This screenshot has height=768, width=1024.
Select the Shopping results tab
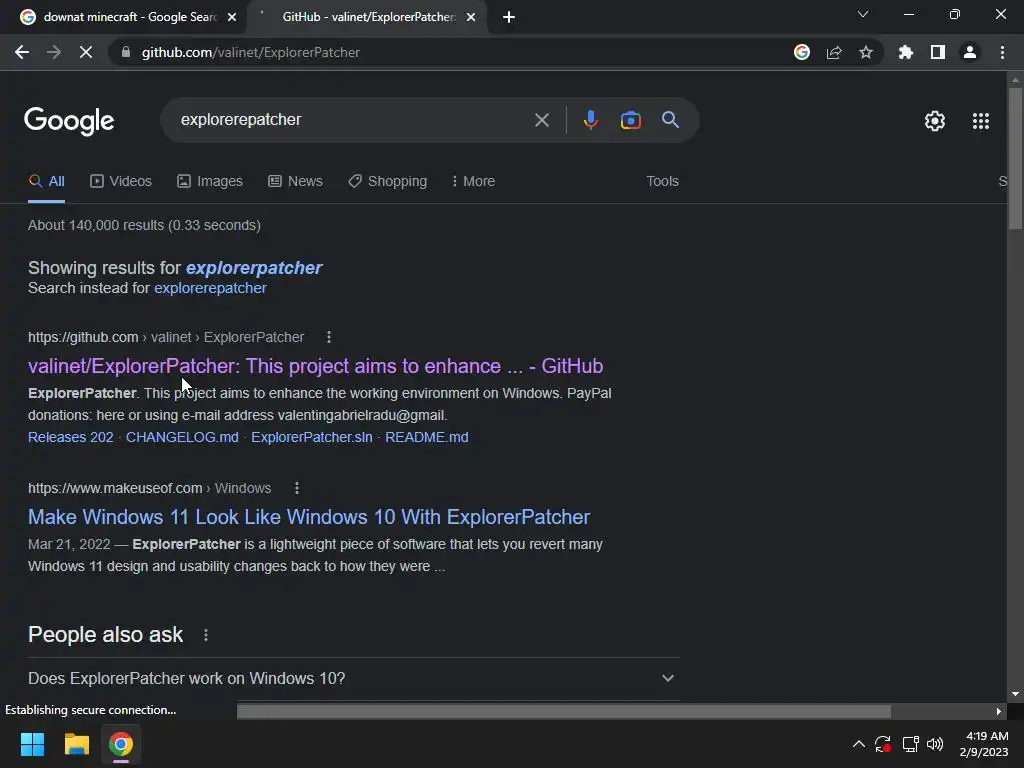tap(388, 181)
